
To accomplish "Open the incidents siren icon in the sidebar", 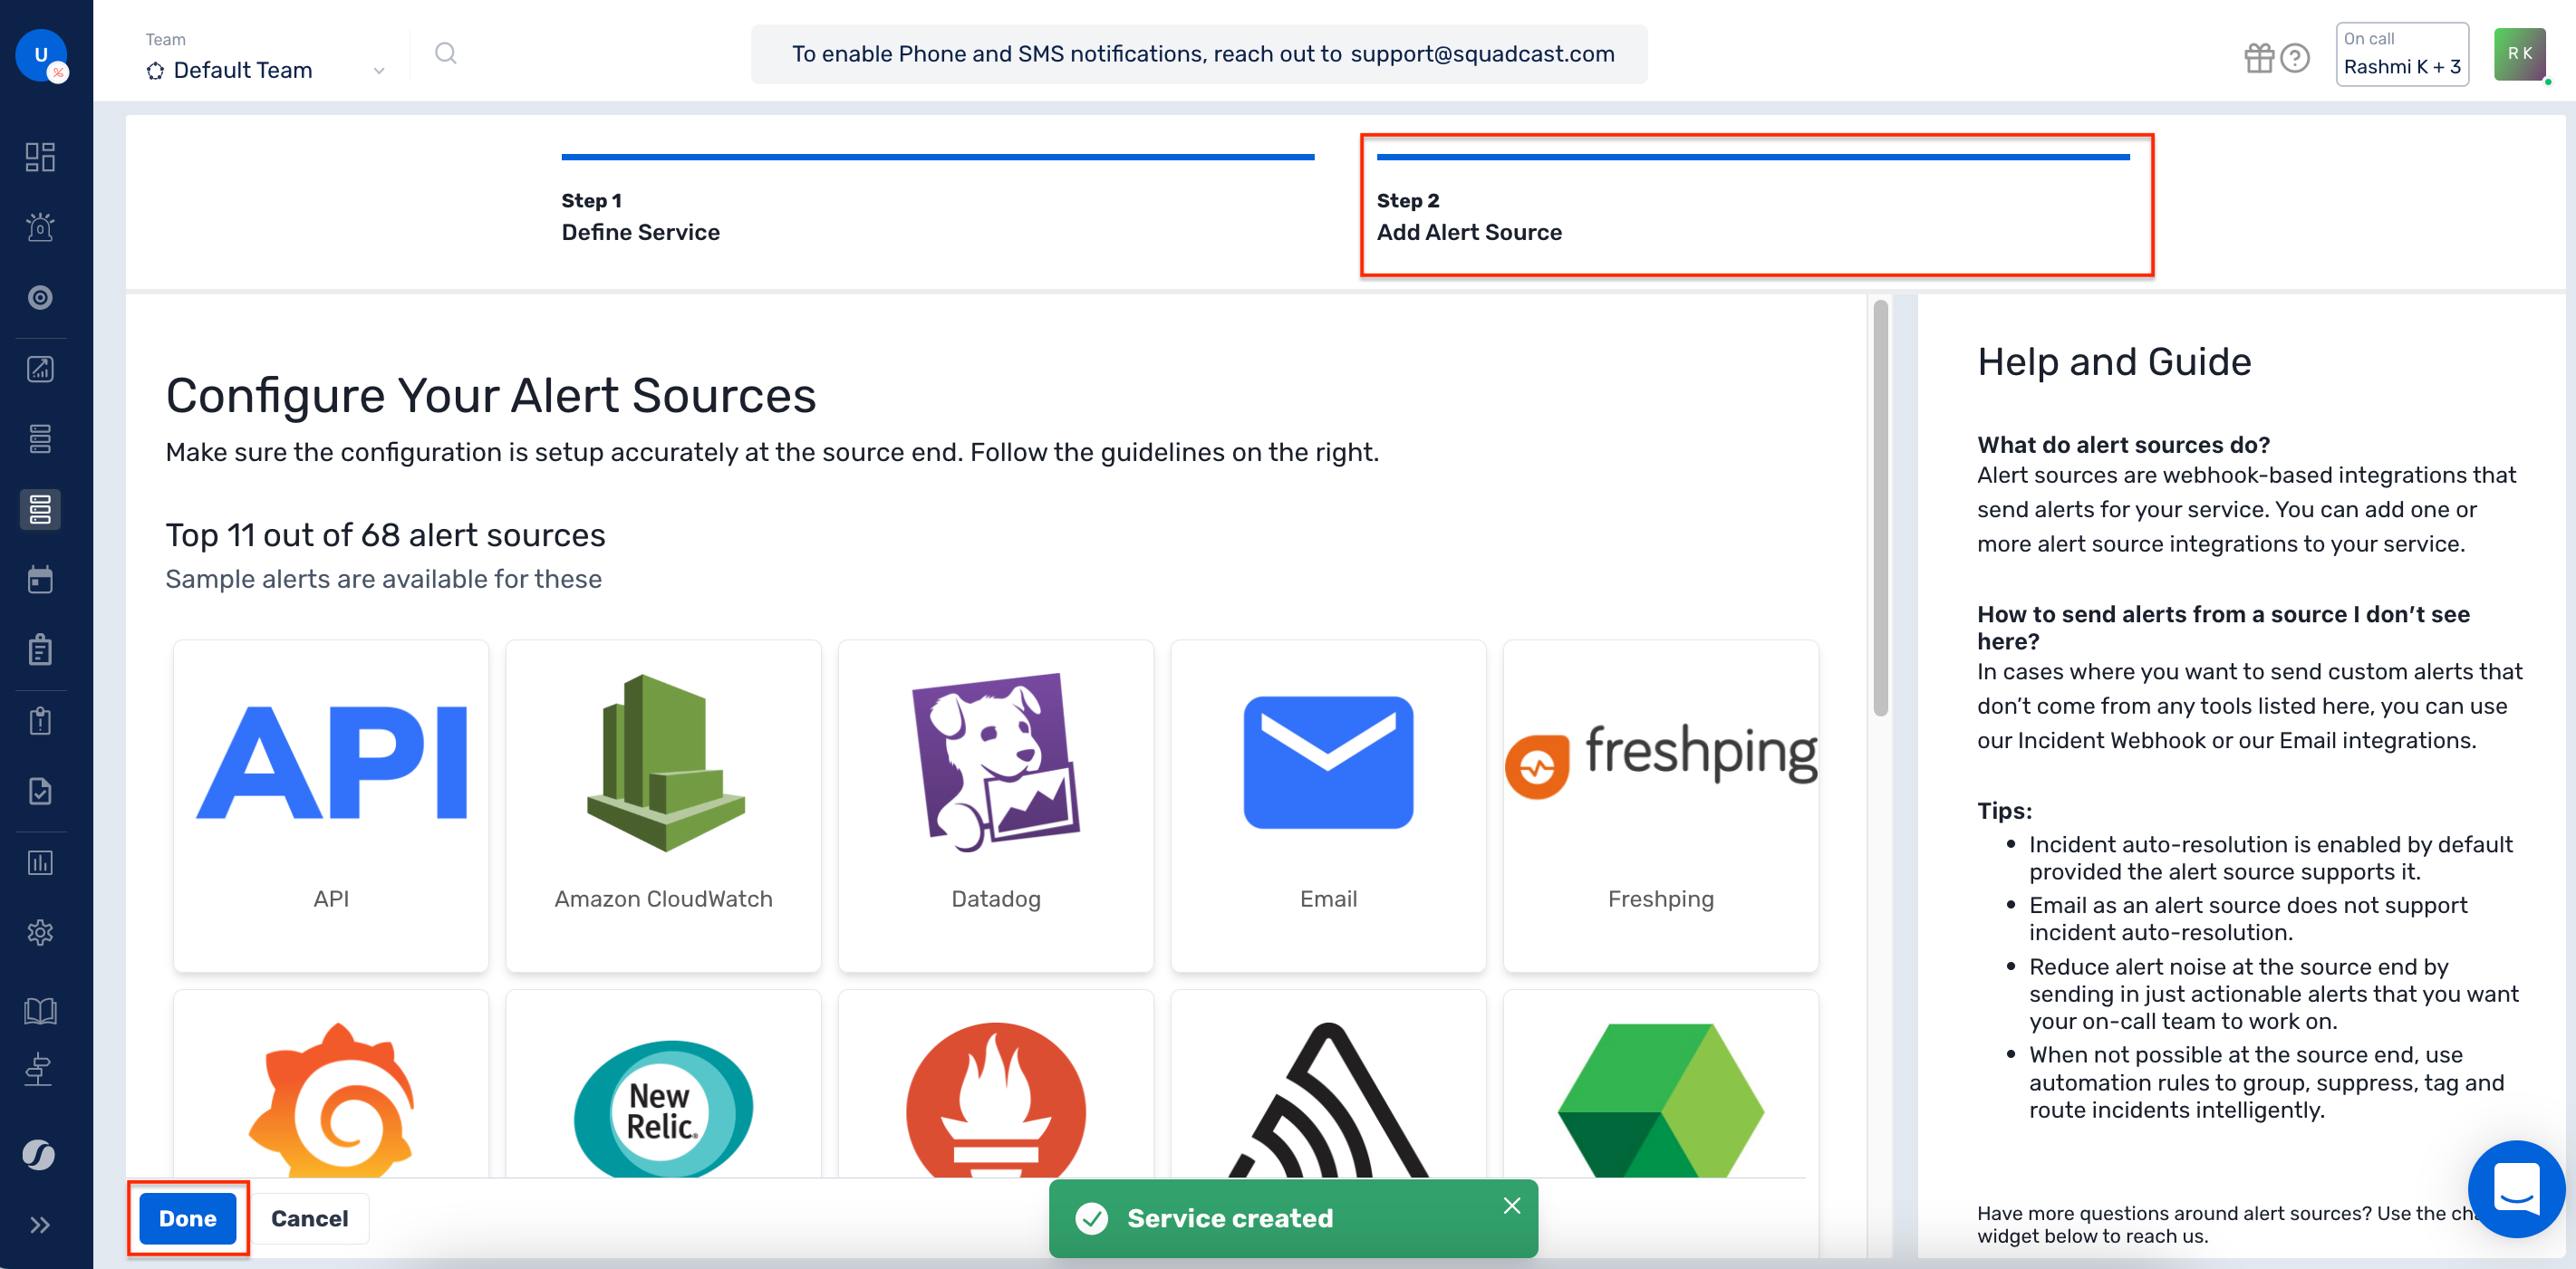I will pyautogui.click(x=40, y=227).
